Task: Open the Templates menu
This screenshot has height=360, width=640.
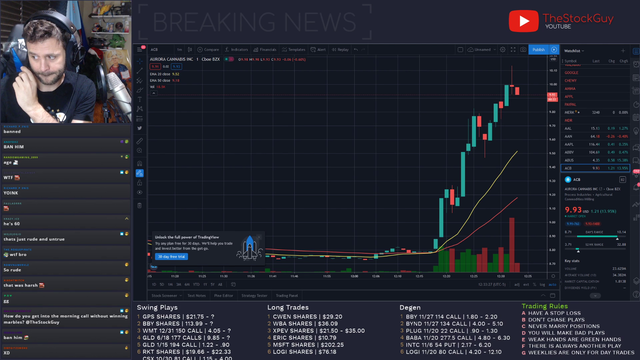Action: (293, 49)
